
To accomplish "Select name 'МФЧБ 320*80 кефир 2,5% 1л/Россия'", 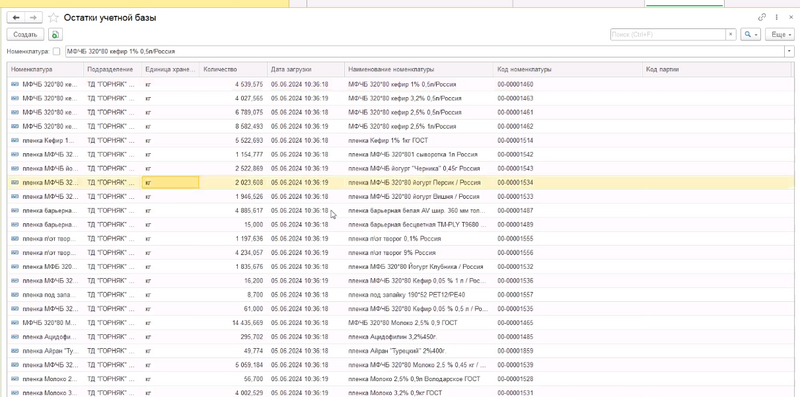I will click(x=403, y=126).
